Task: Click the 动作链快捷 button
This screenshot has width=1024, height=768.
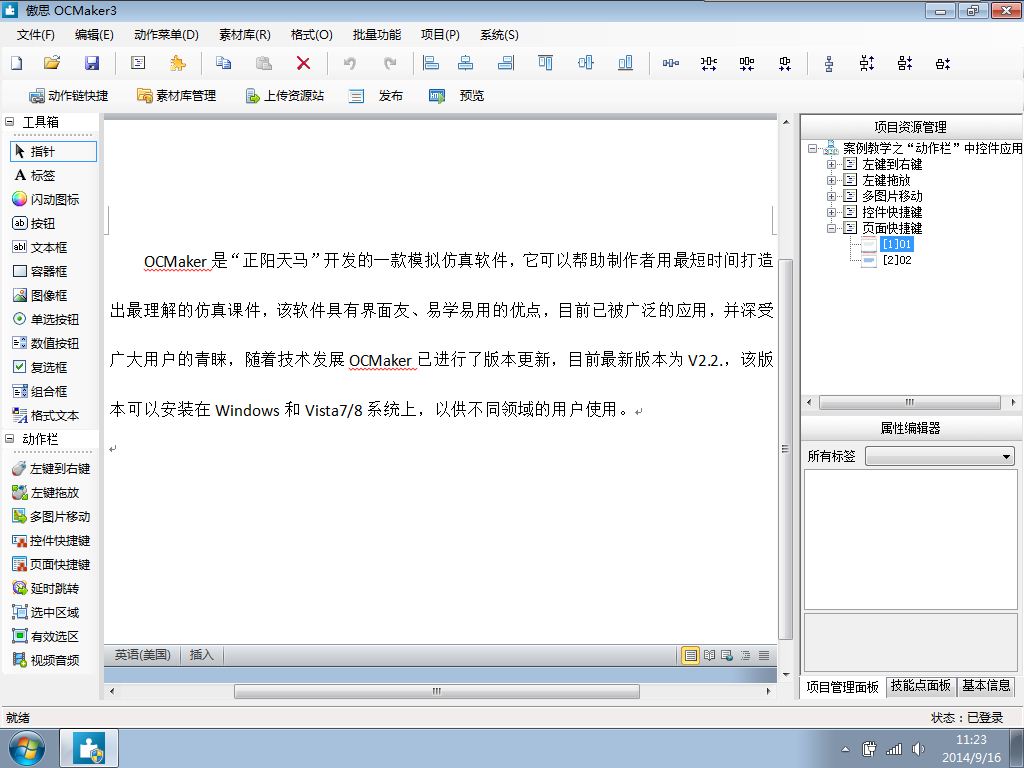Action: pyautogui.click(x=69, y=96)
